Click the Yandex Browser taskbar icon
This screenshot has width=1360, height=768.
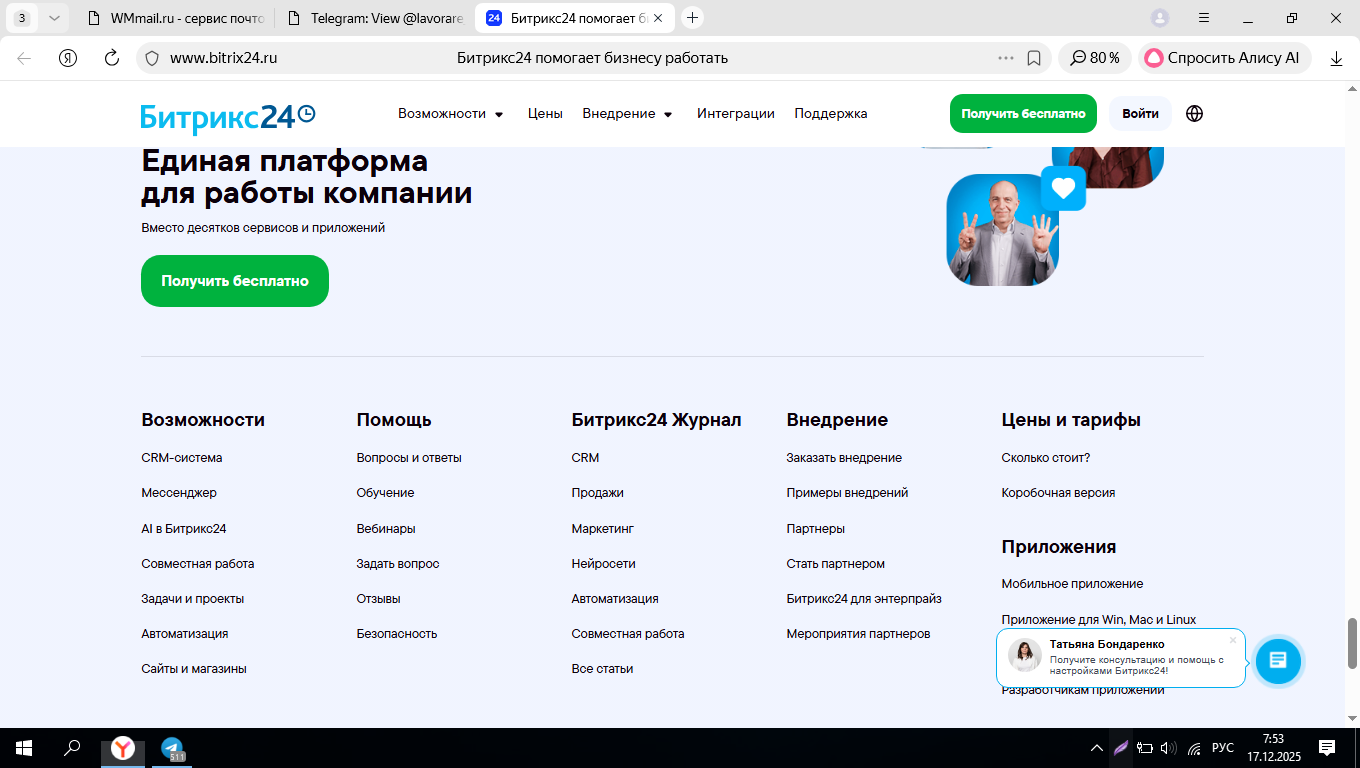tap(122, 748)
